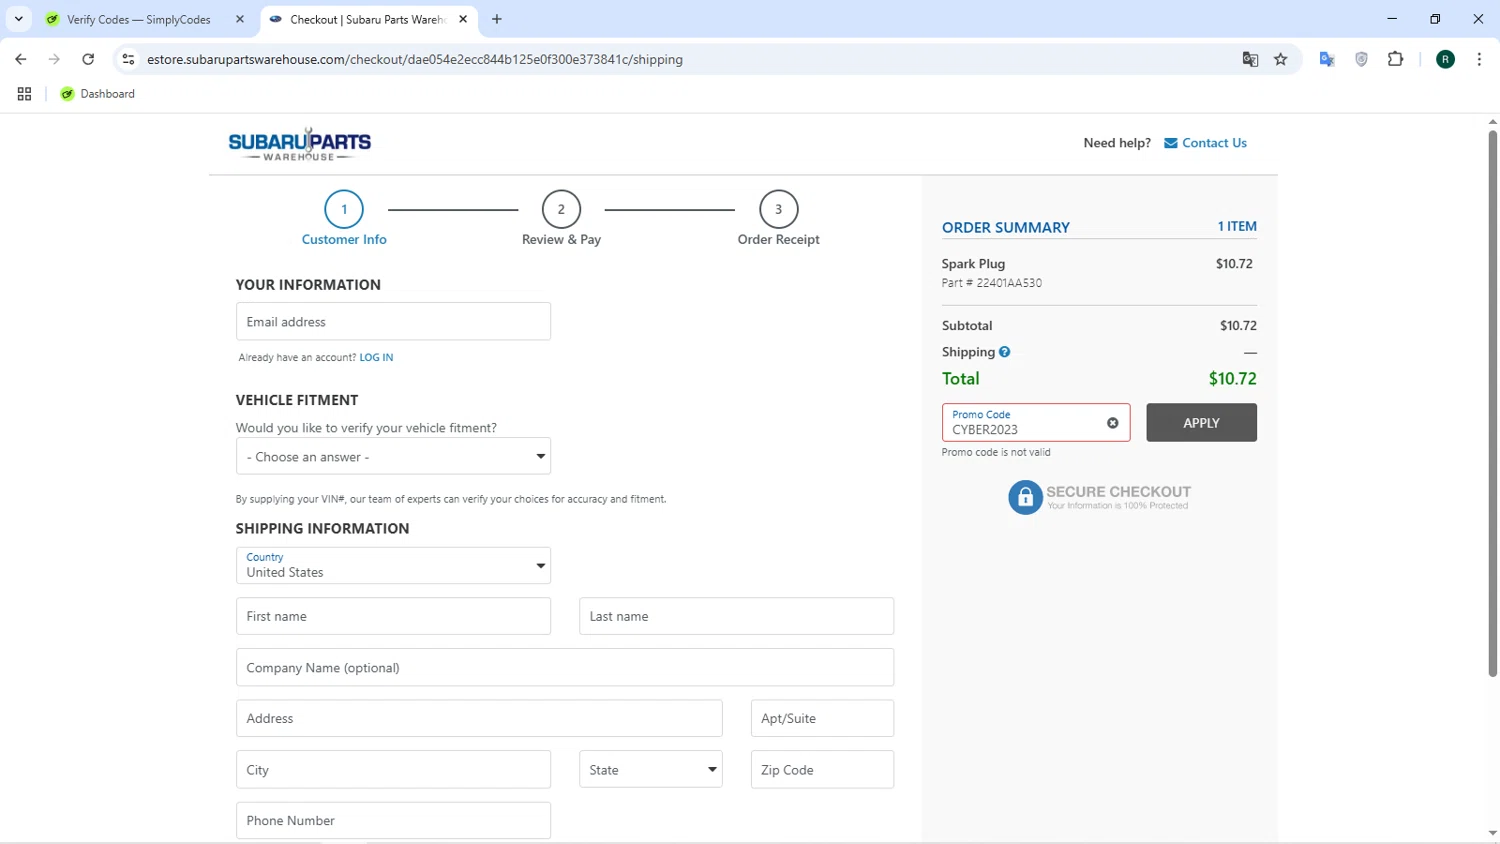
Task: Click the green Total amount $10.72
Action: click(x=1232, y=378)
